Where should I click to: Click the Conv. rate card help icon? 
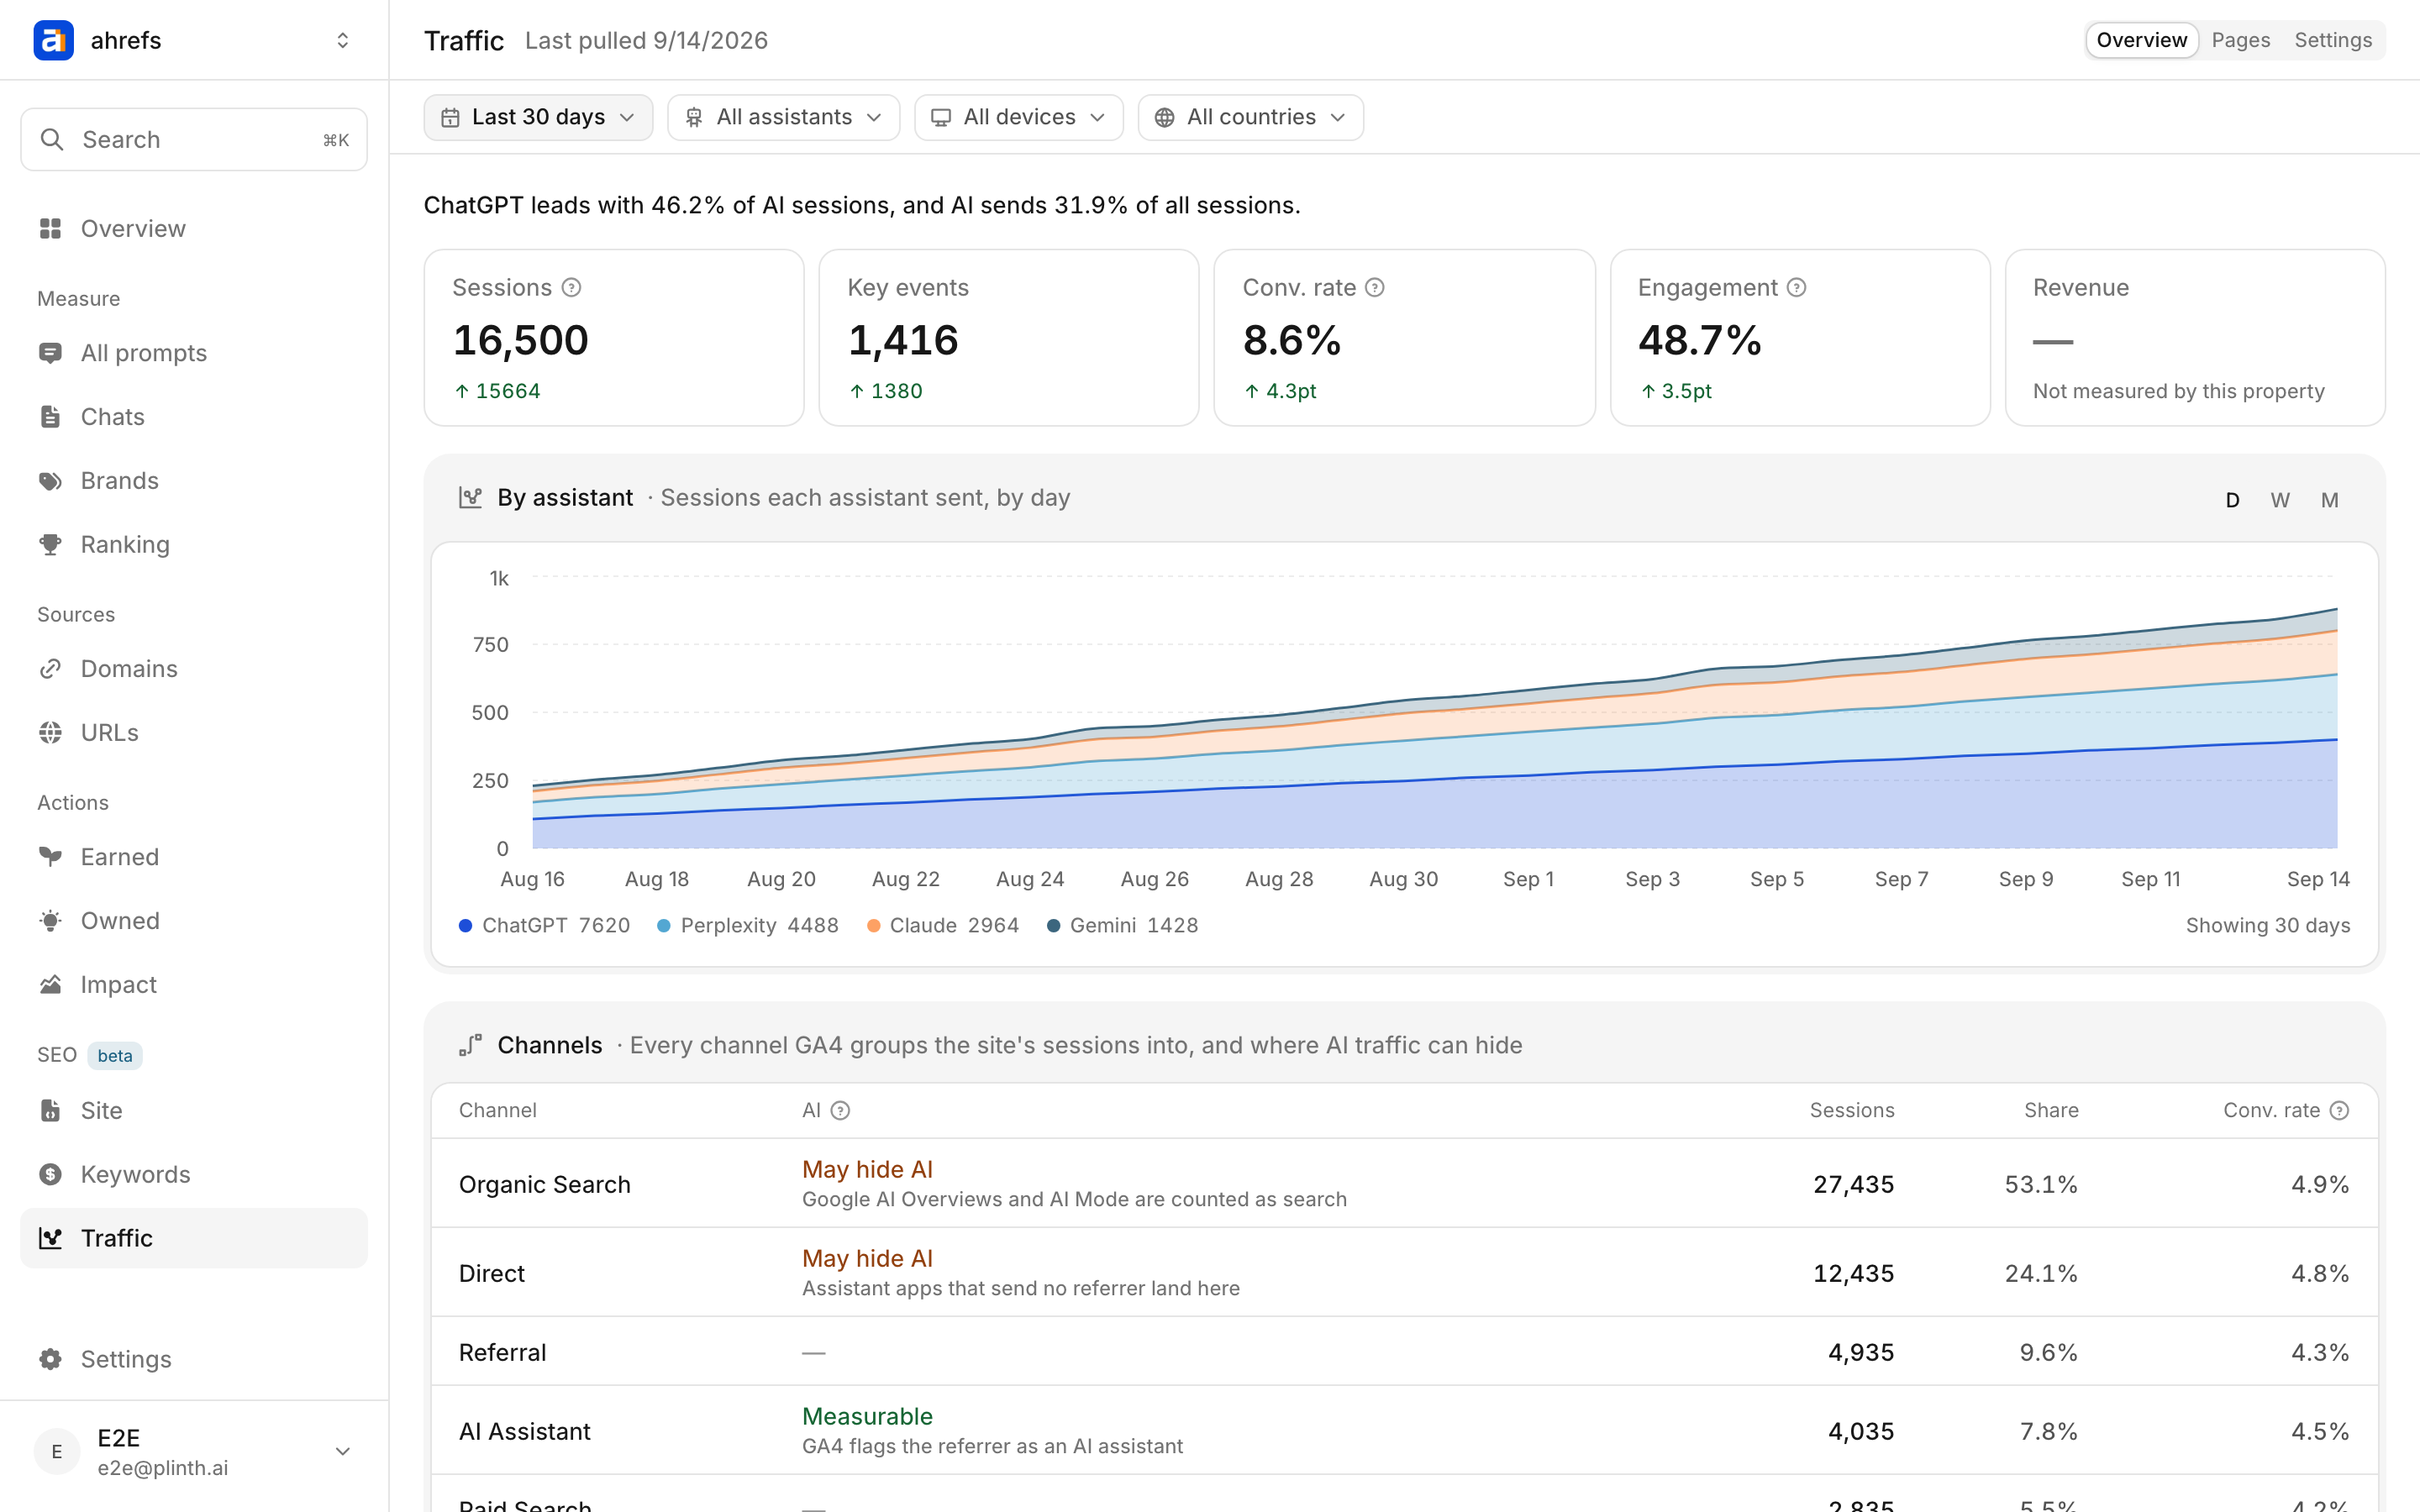point(1375,288)
